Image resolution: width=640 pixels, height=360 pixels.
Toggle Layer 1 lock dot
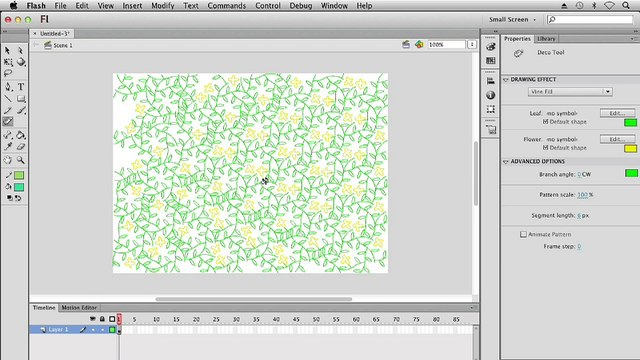click(102, 330)
